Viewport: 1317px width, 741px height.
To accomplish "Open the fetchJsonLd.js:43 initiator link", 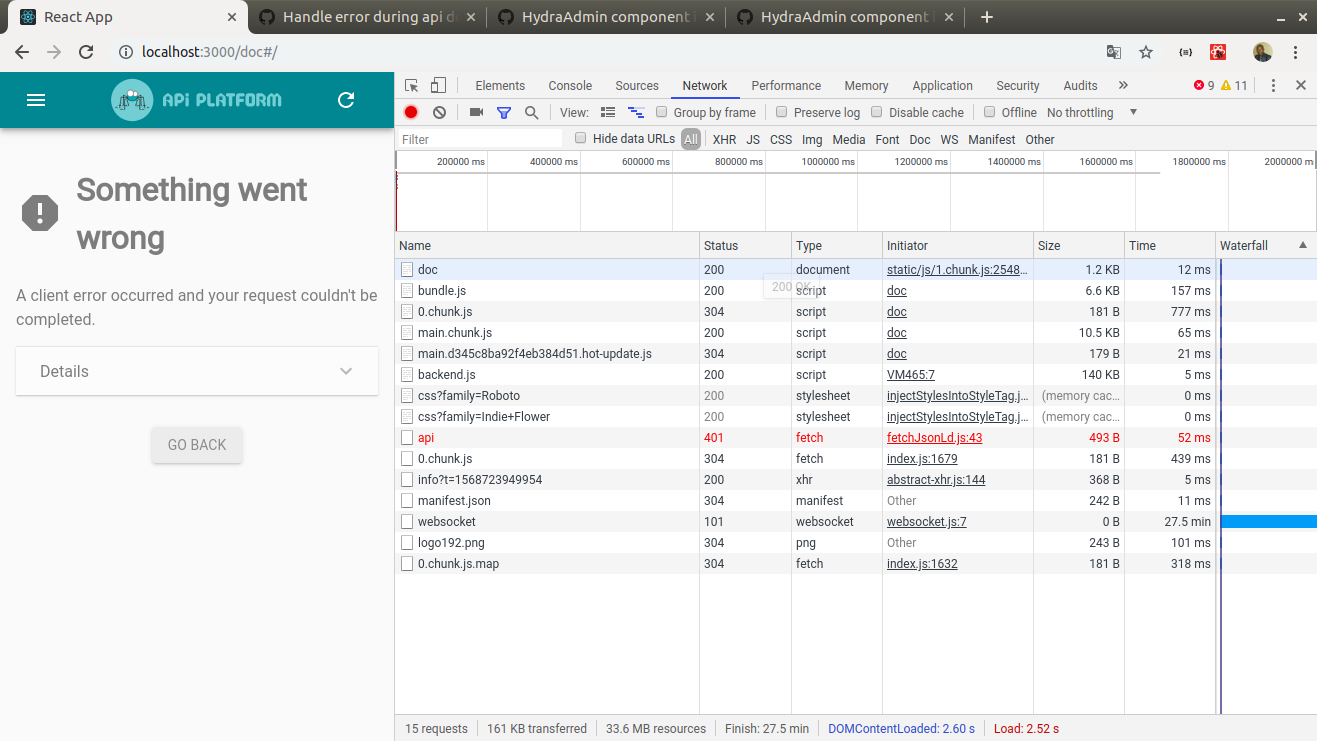I will 934,438.
